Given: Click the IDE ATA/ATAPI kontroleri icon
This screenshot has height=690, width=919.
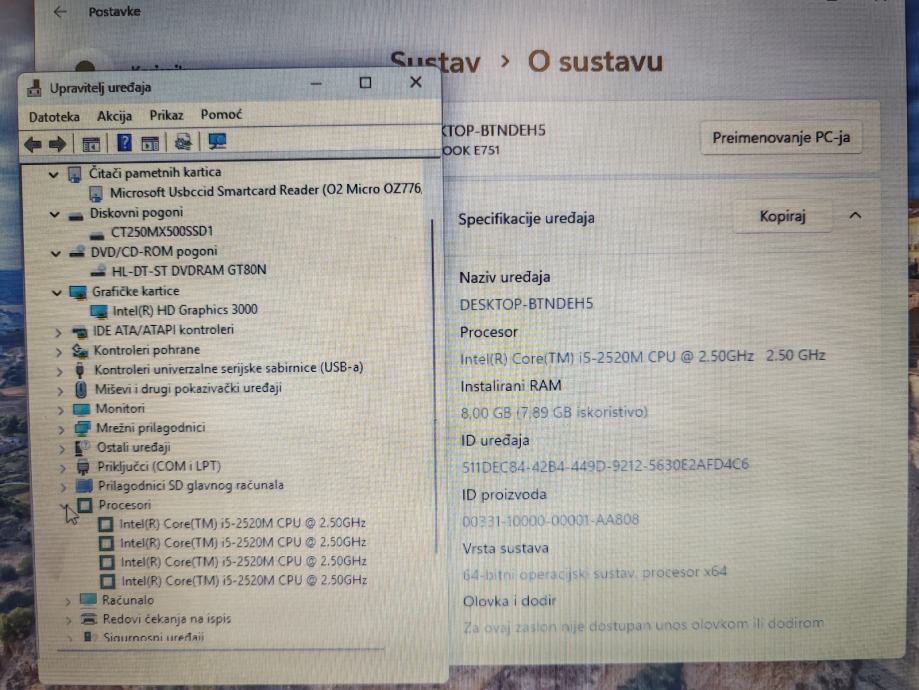Looking at the screenshot, I should tap(79, 332).
